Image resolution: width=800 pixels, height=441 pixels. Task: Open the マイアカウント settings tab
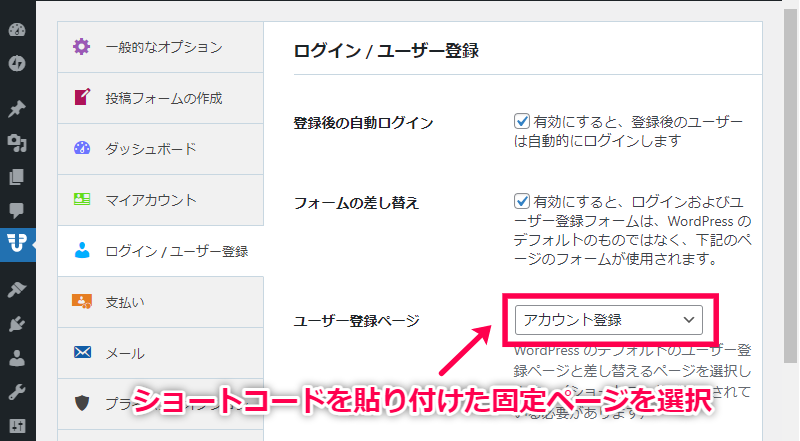161,200
